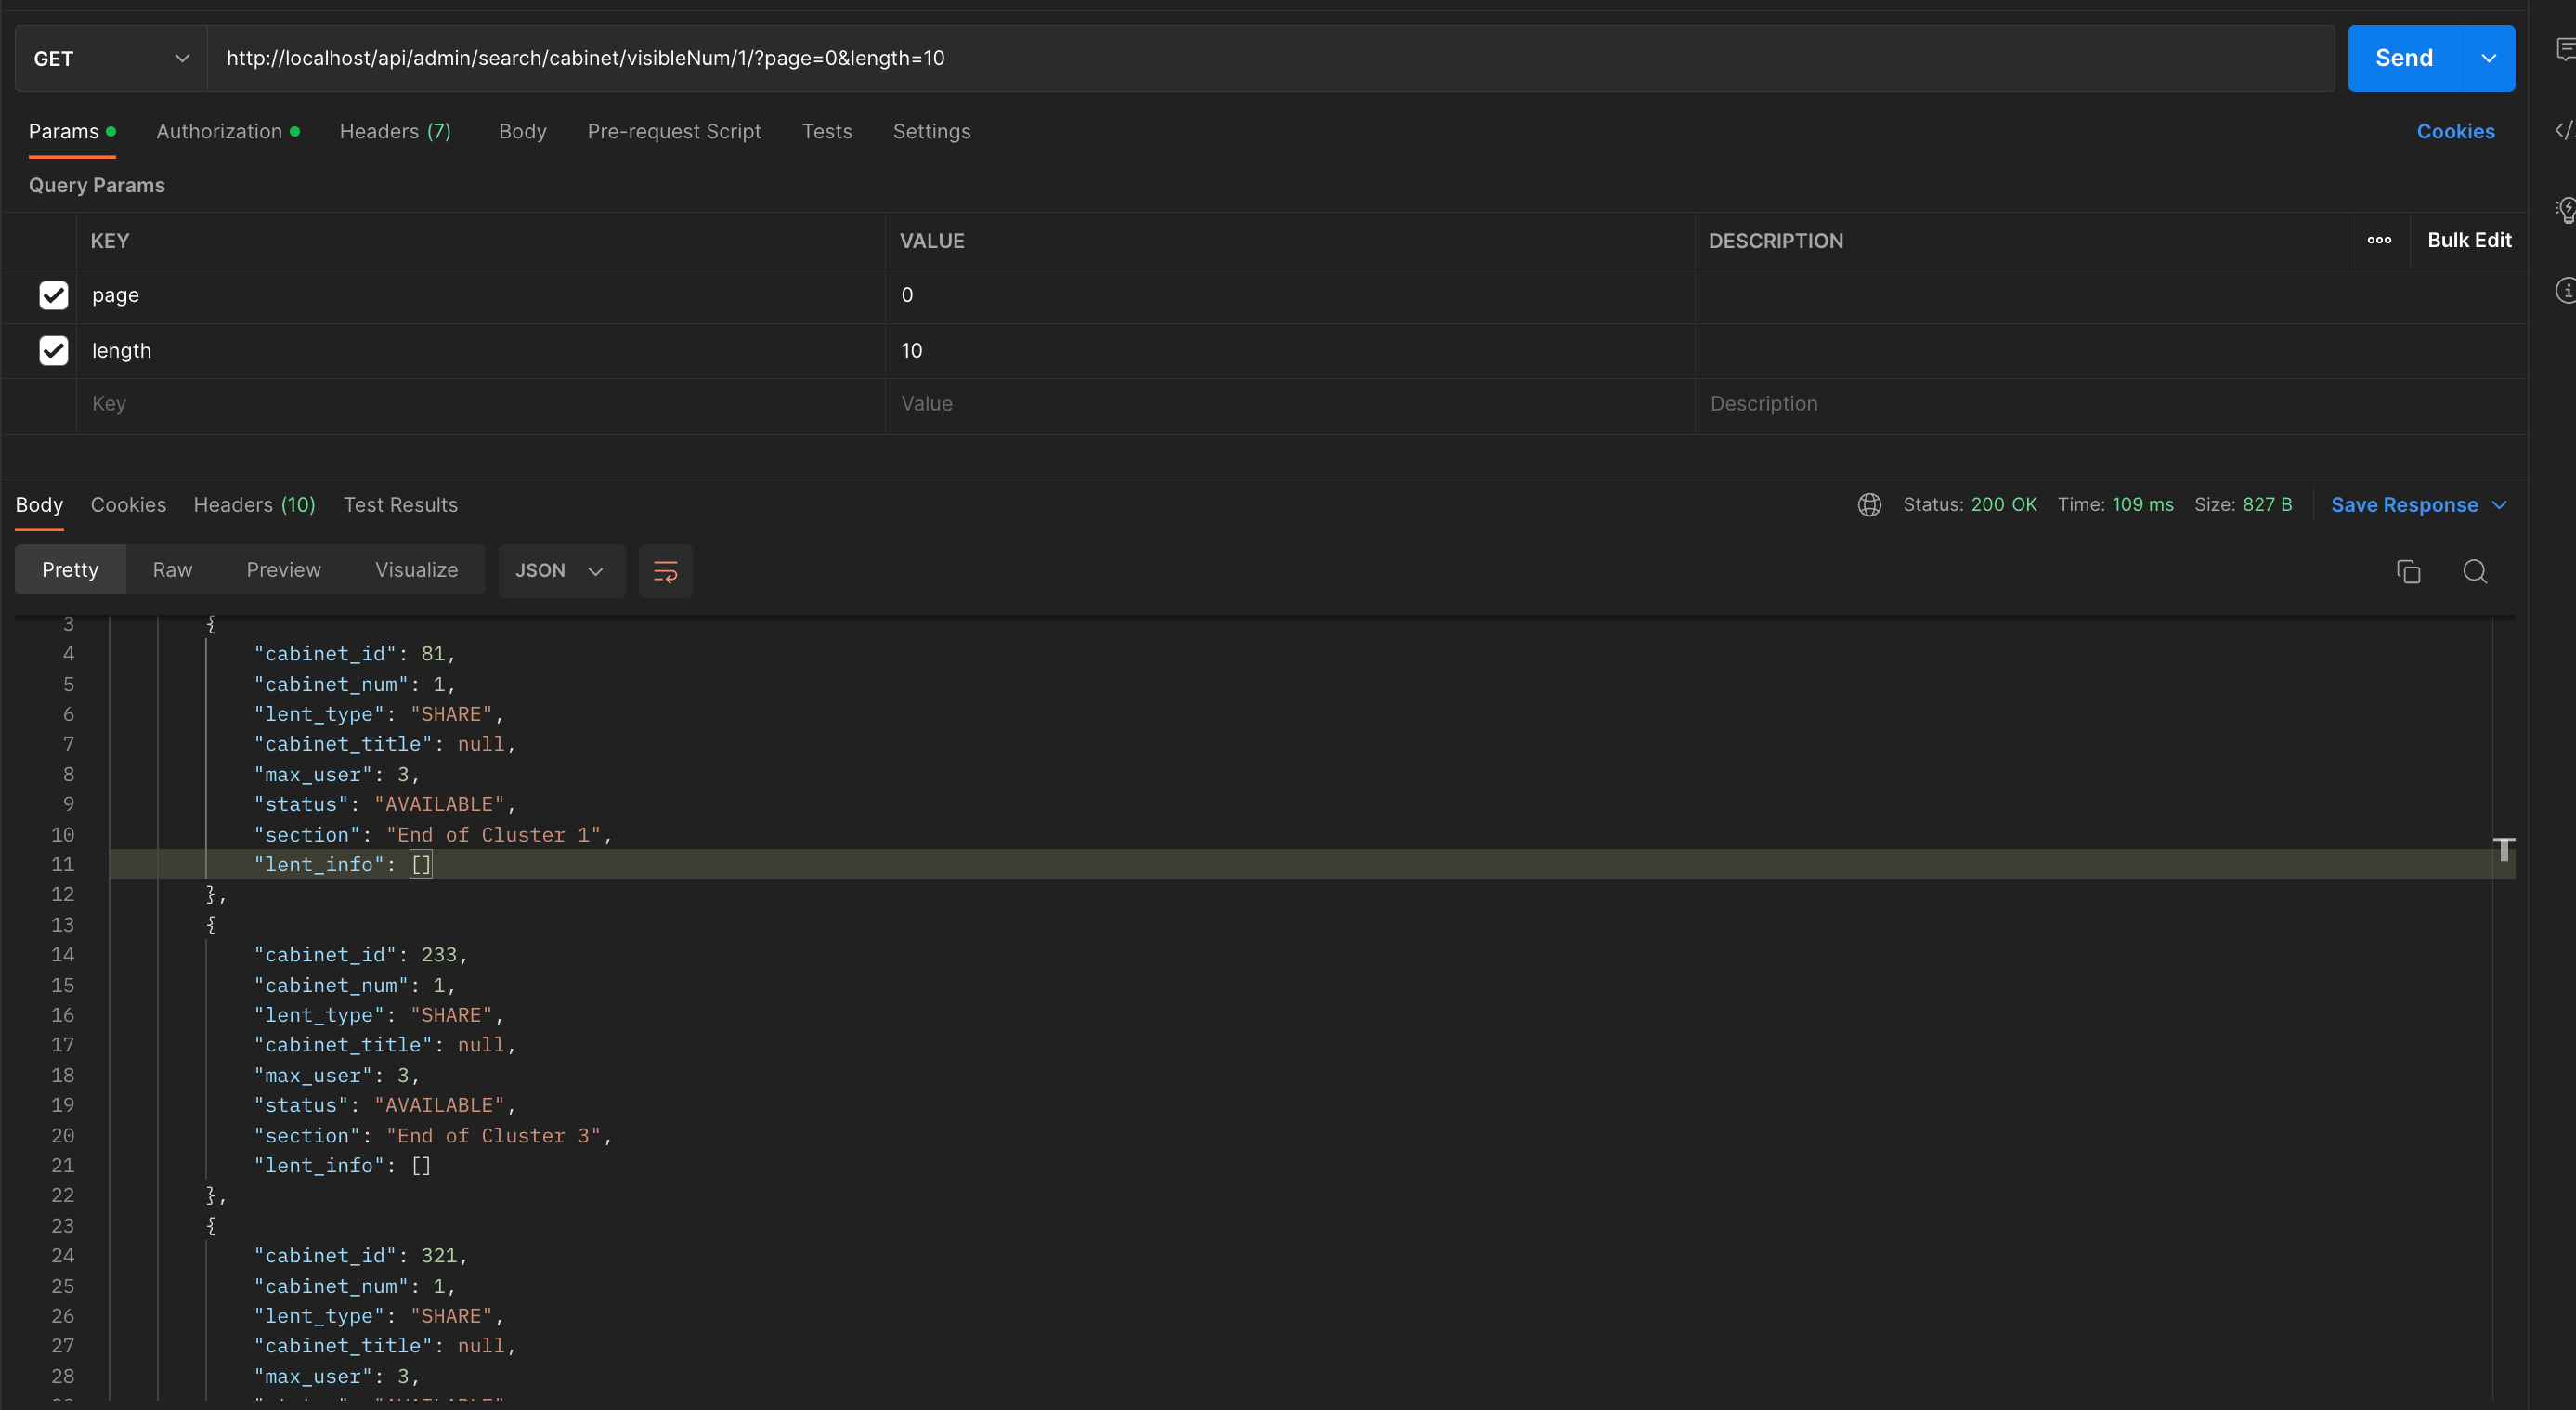The height and width of the screenshot is (1410, 2576).
Task: Expand the Save Response dropdown arrow
Action: (2500, 505)
